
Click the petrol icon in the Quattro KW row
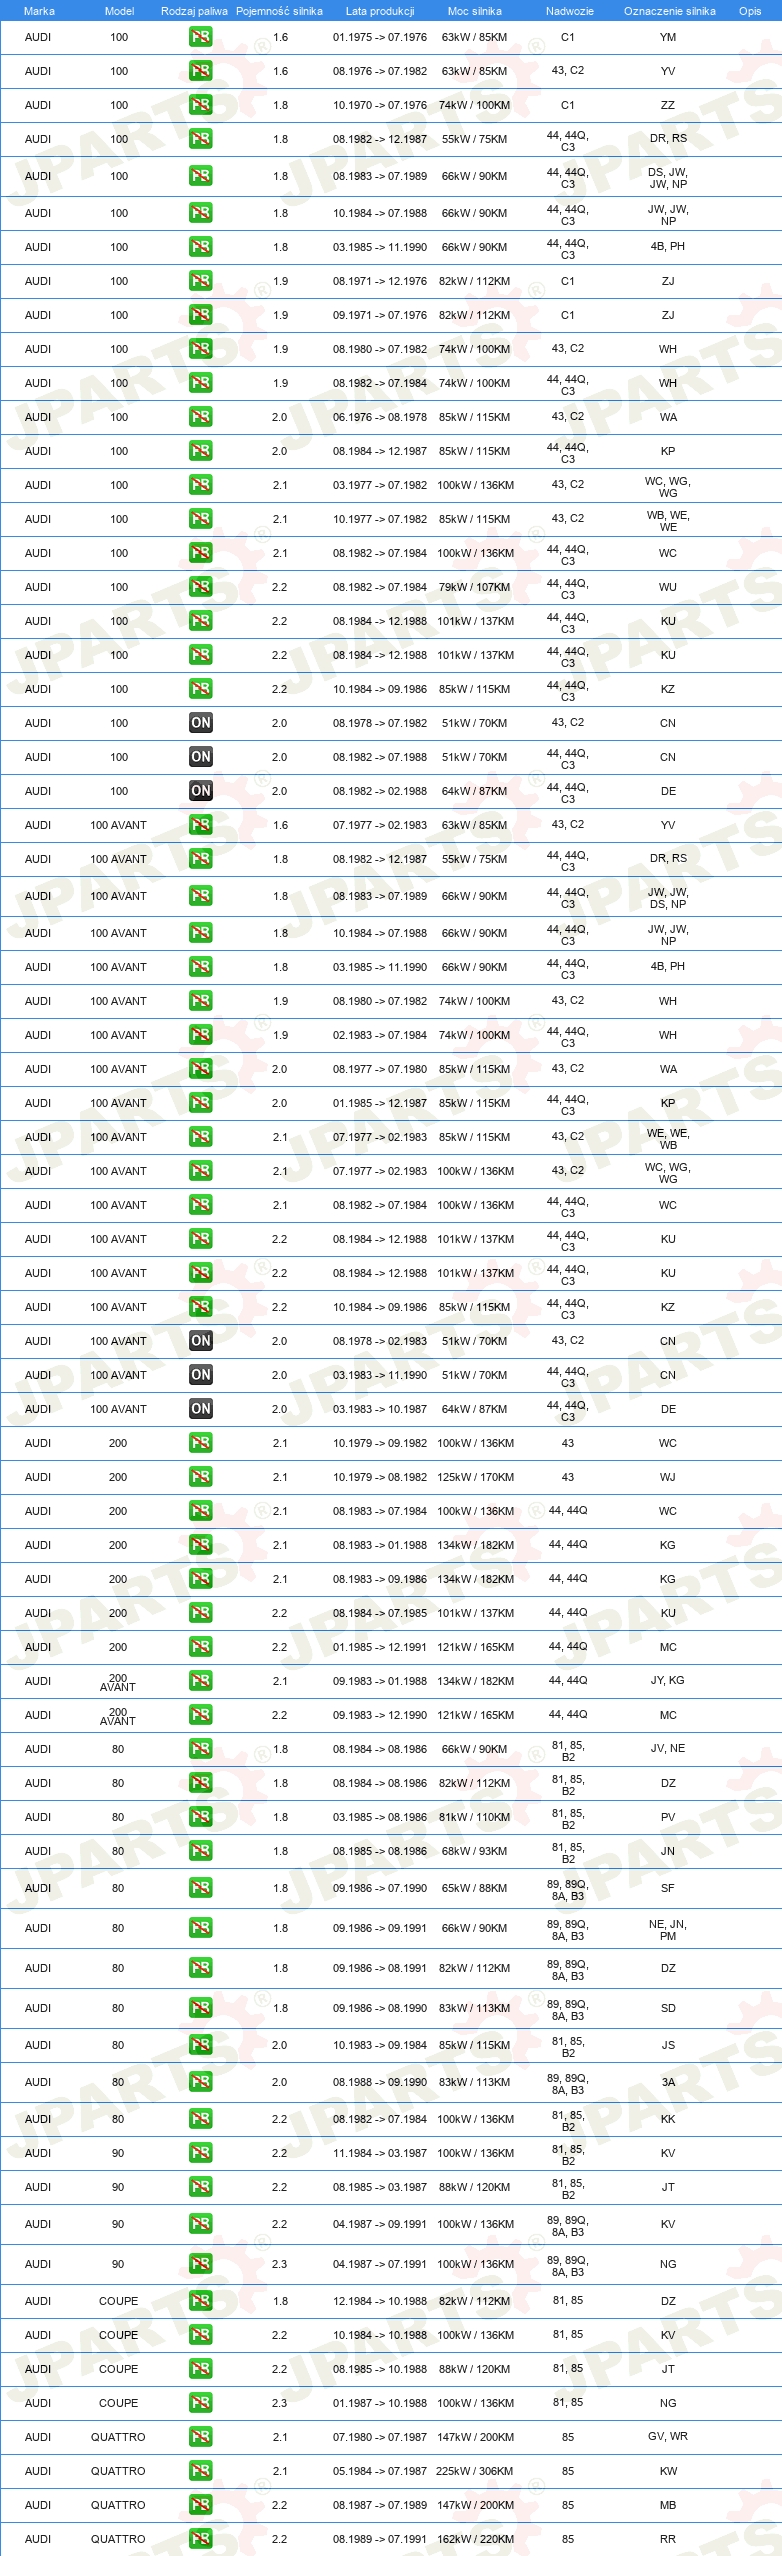pyautogui.click(x=200, y=2471)
